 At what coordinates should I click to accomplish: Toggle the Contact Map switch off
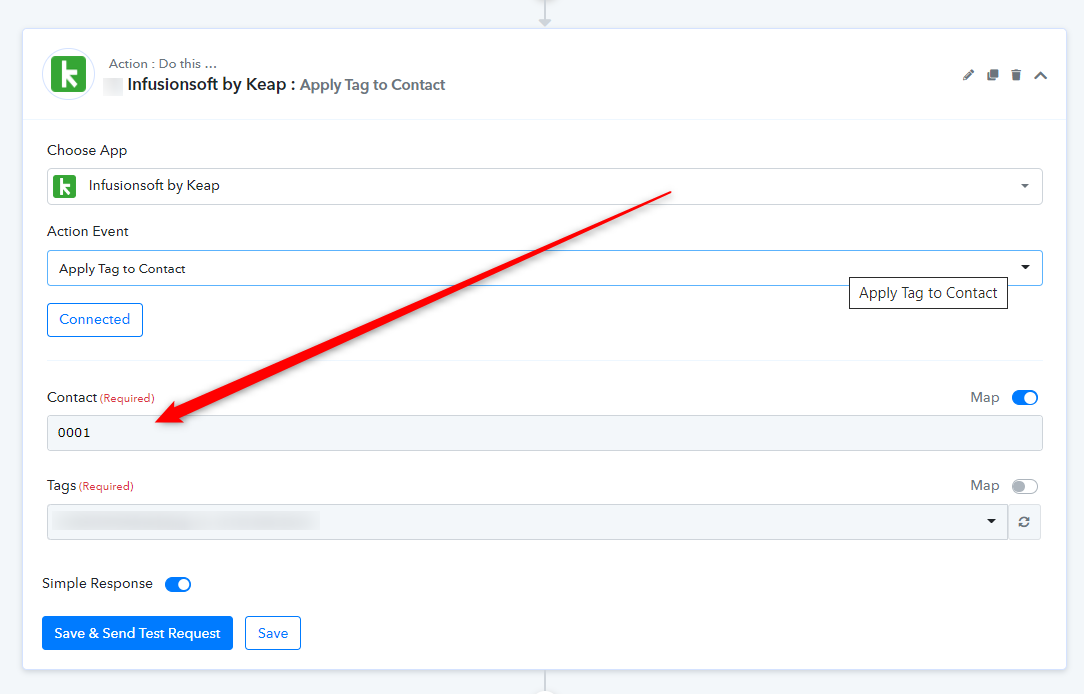pos(1025,397)
